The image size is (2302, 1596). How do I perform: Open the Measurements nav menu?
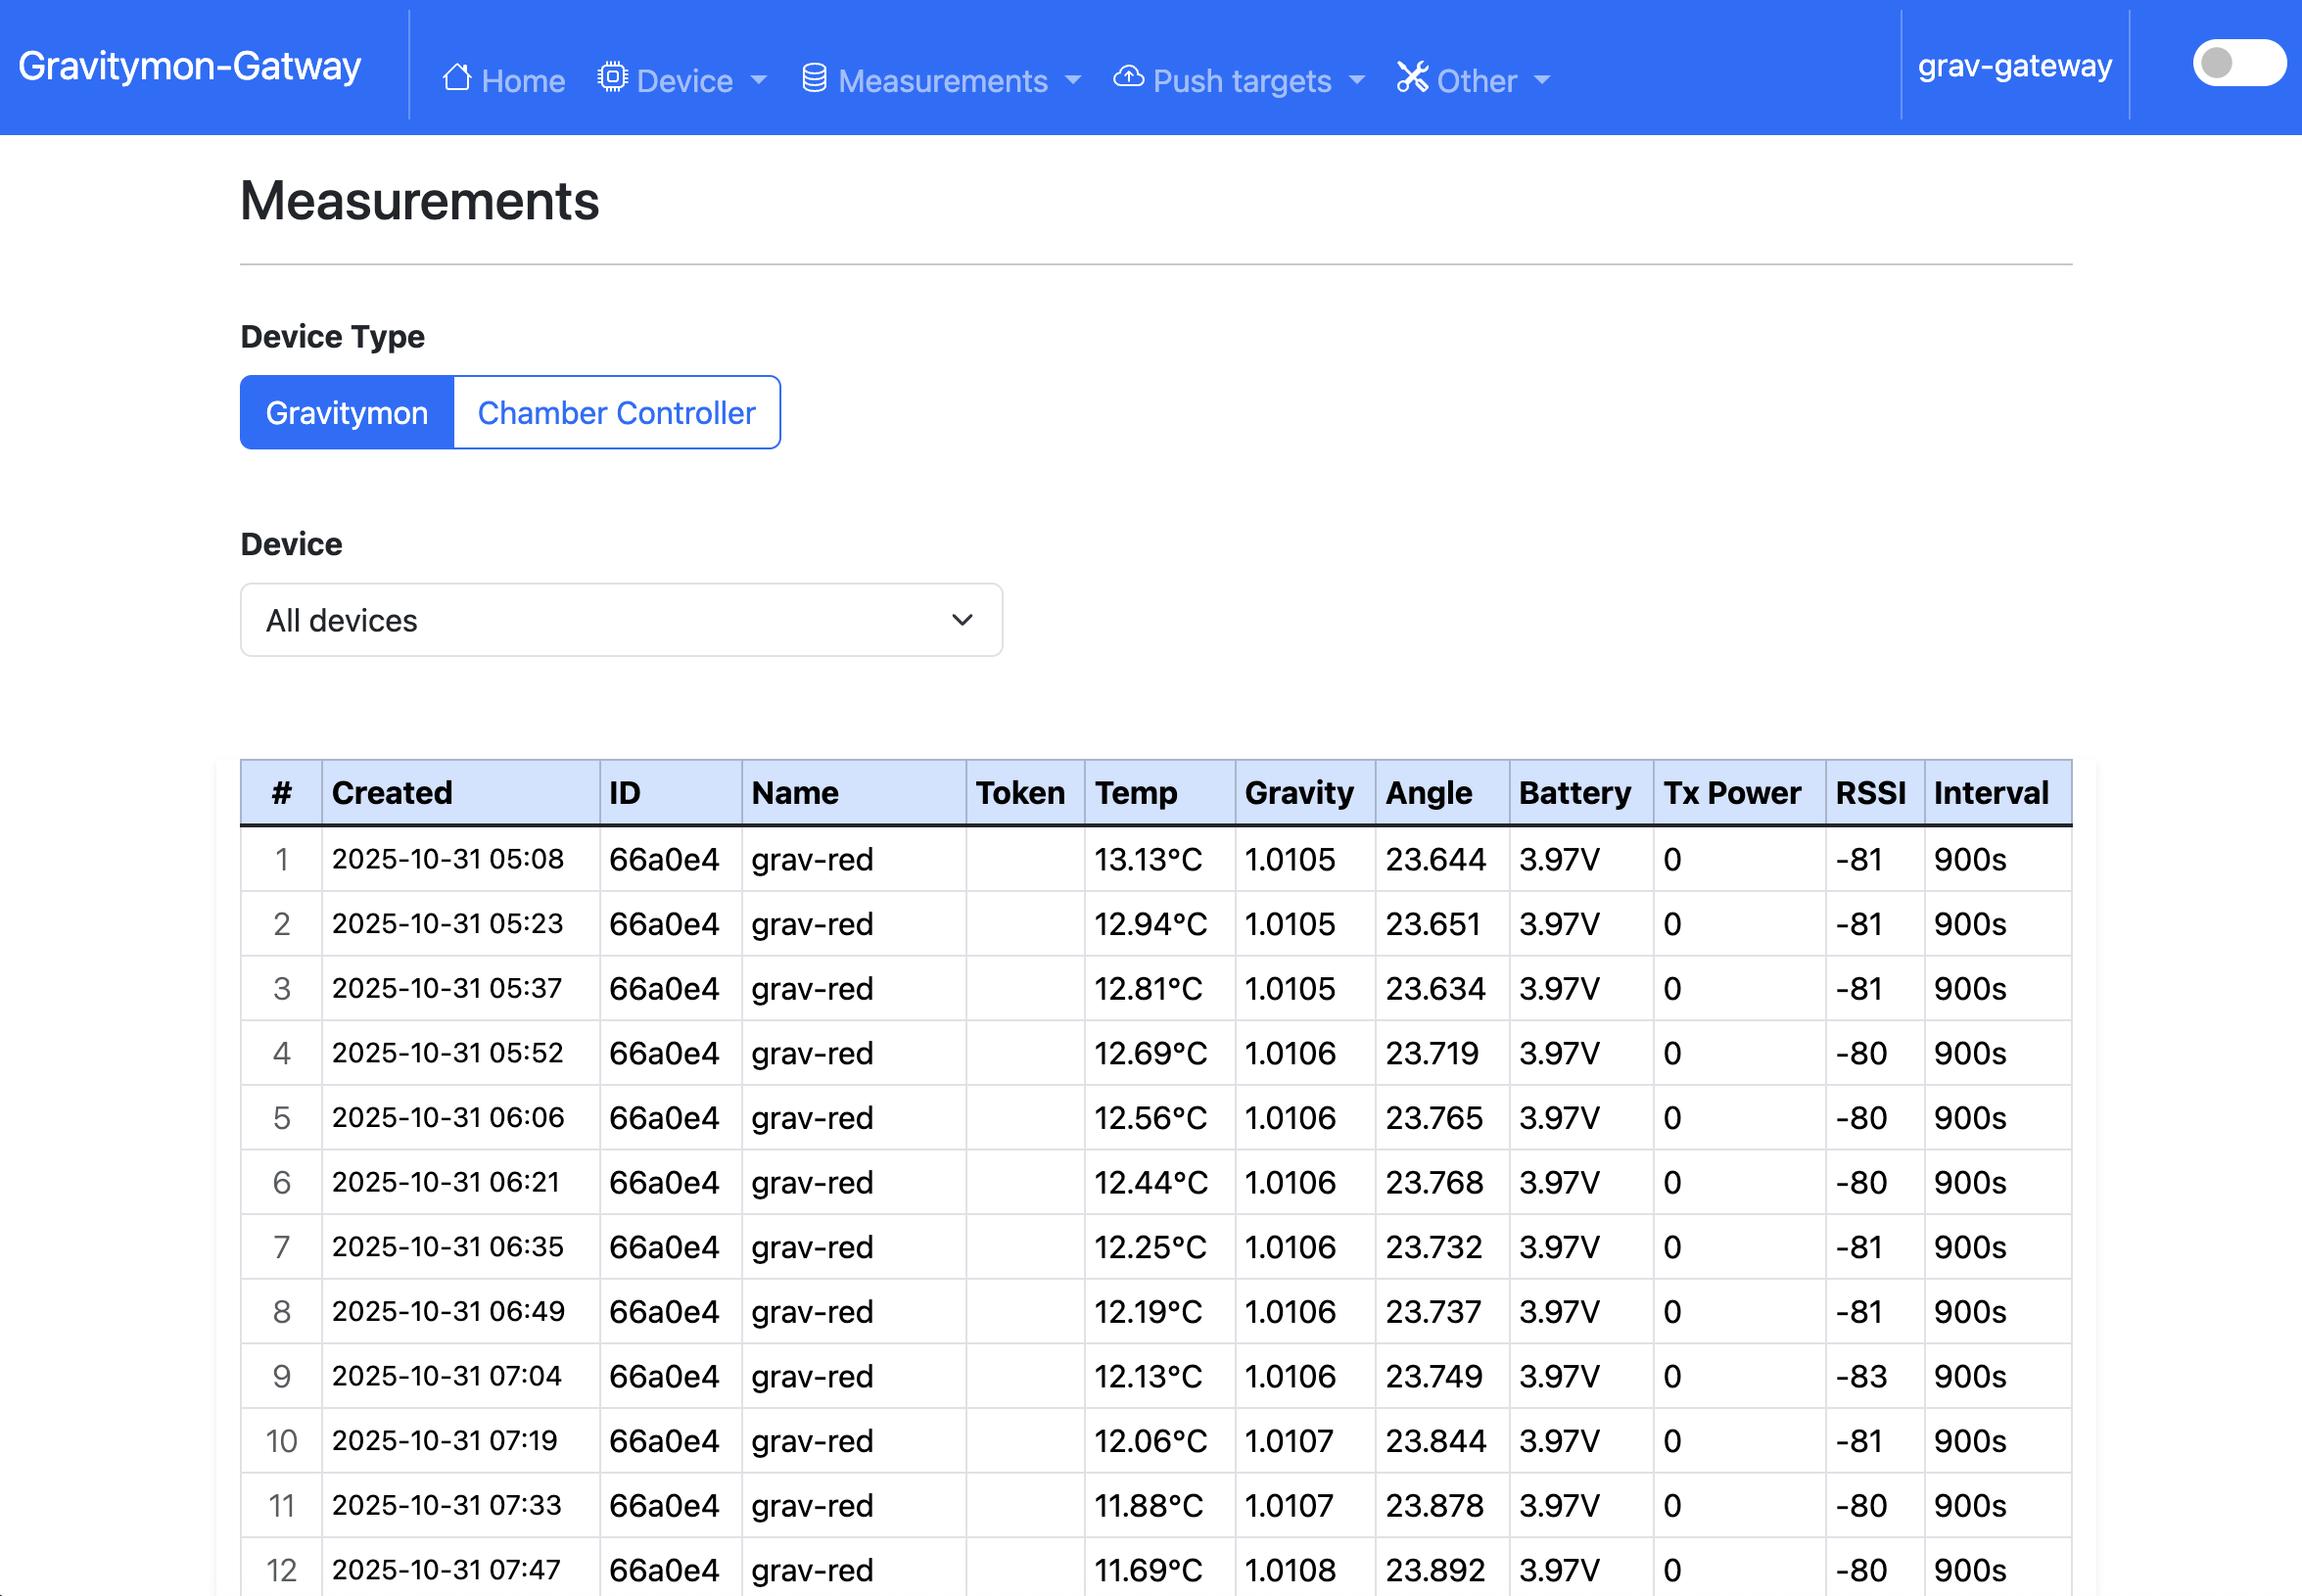point(943,80)
